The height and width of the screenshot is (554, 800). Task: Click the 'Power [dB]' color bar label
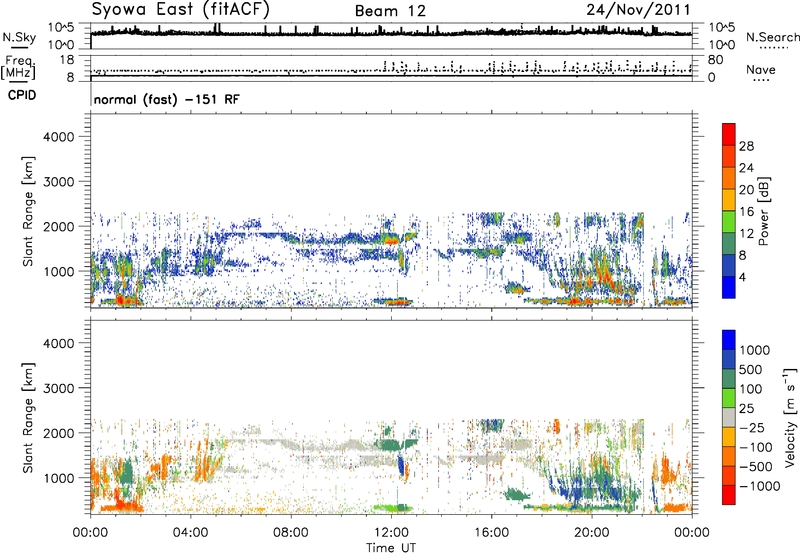764,211
